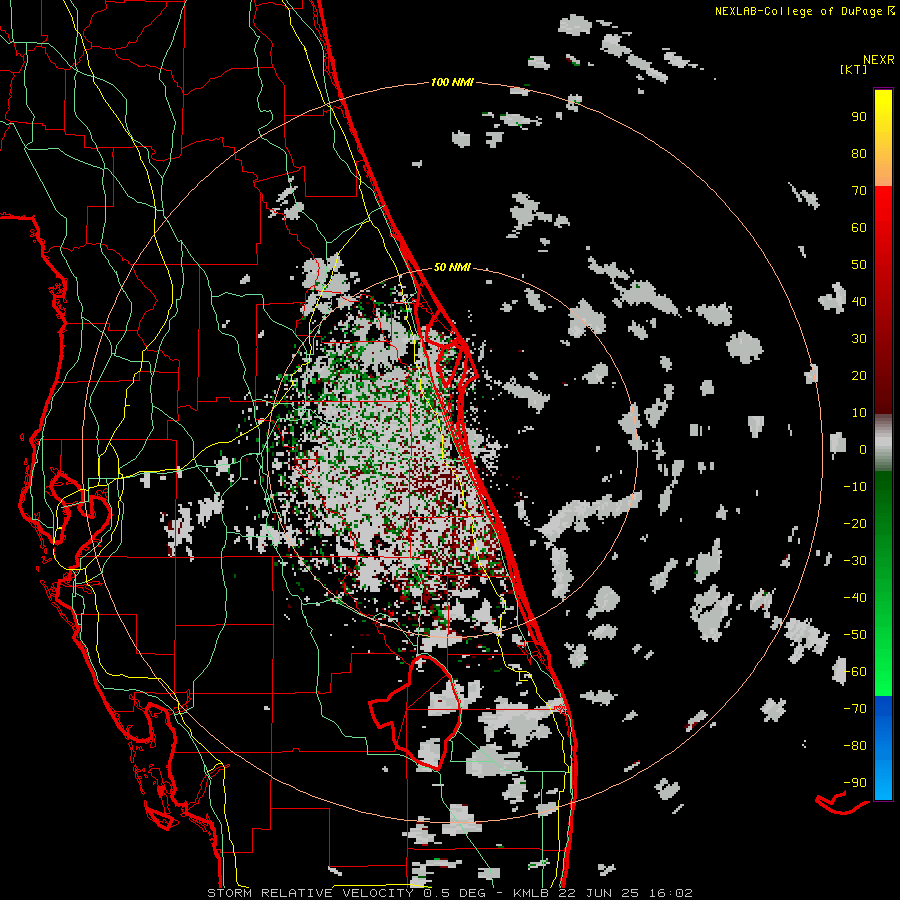Click the -70 value on the color scale
This screenshot has height=900, width=900.
[855, 709]
